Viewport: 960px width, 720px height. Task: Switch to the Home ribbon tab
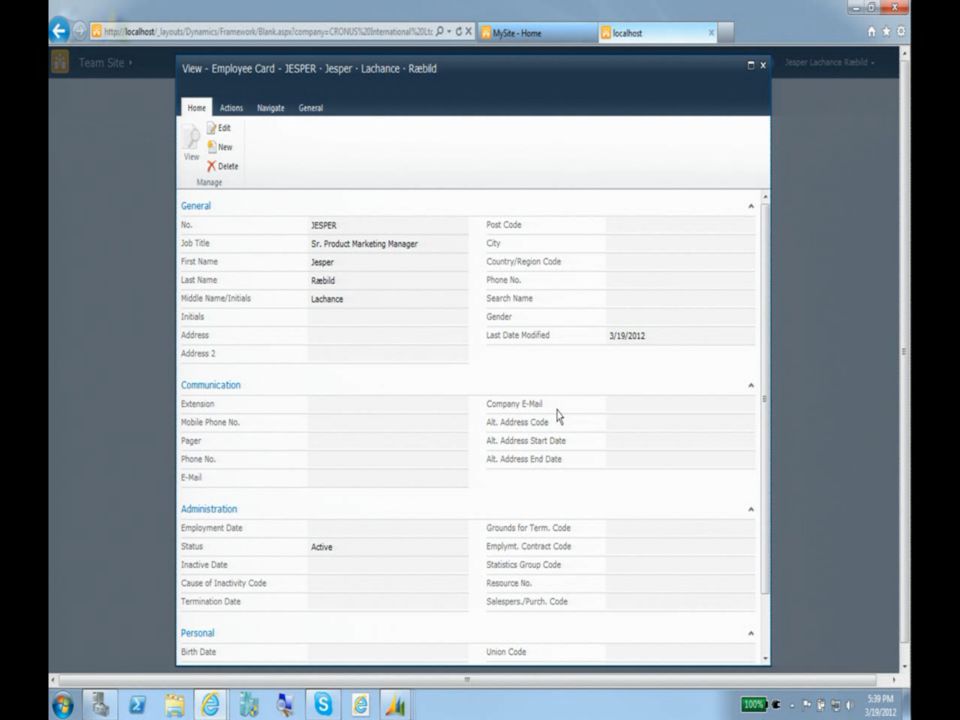[197, 107]
